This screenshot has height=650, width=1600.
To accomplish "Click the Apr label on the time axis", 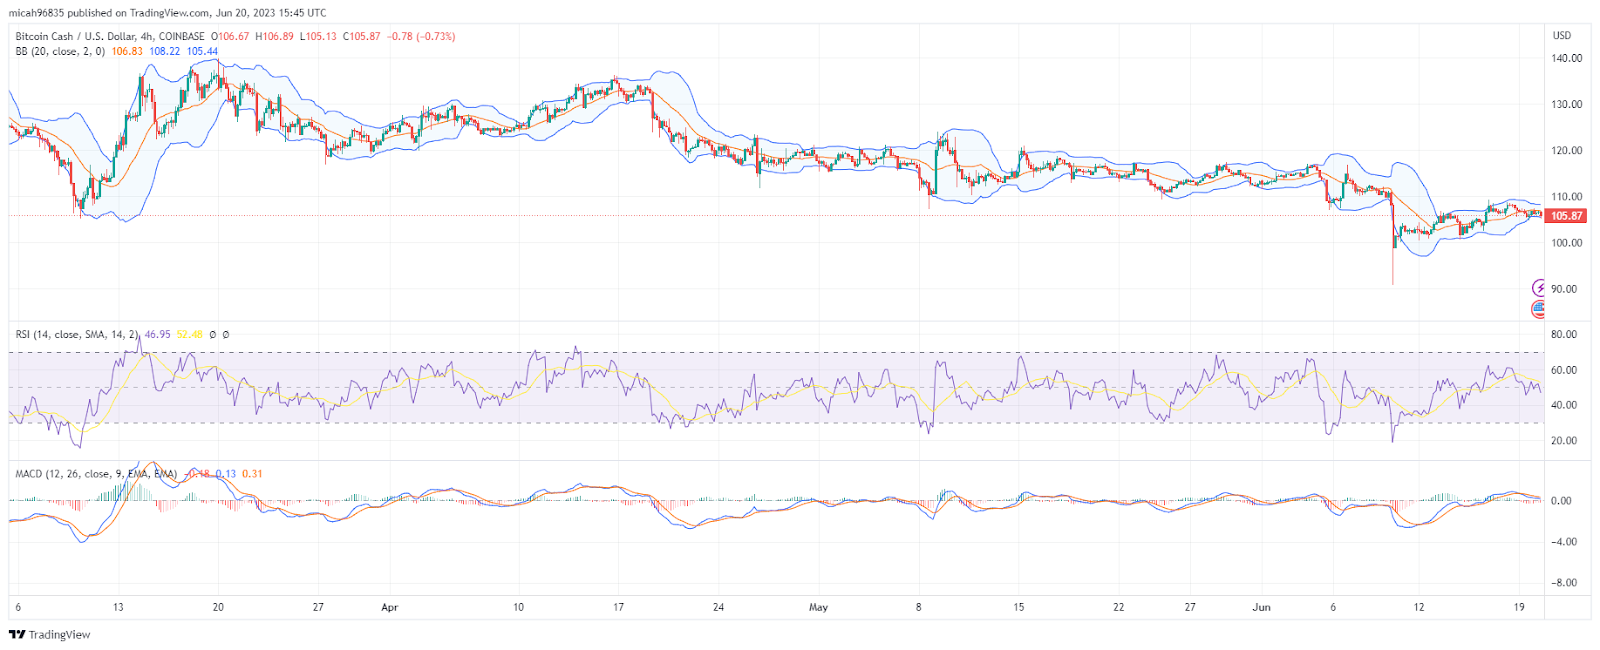I will (x=390, y=607).
